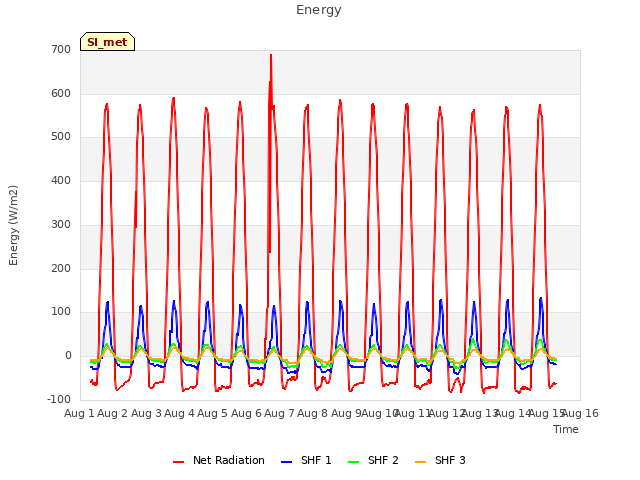Screen dimensions: 640x480
Task: Click the Energy (W/m2) axis label
Action: pyautogui.click(x=13, y=225)
